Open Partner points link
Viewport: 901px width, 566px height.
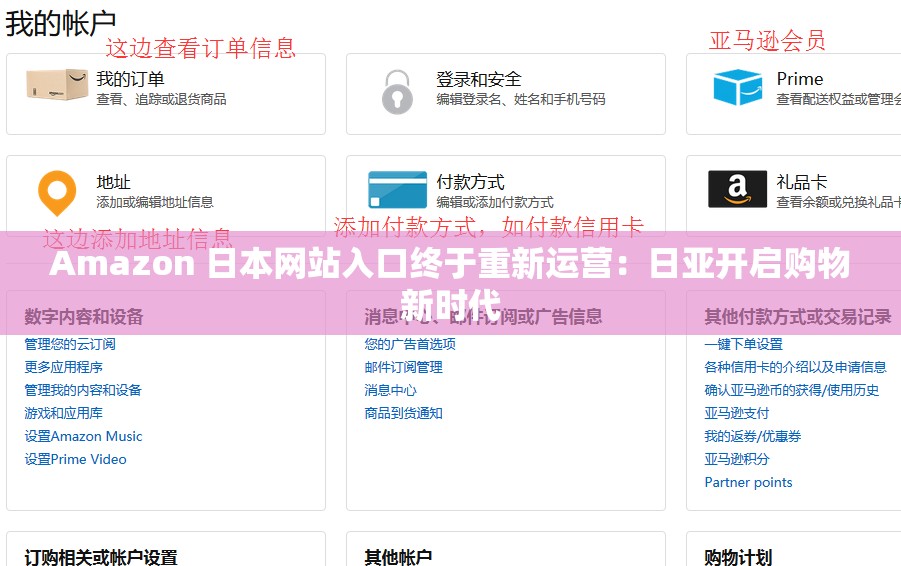748,482
